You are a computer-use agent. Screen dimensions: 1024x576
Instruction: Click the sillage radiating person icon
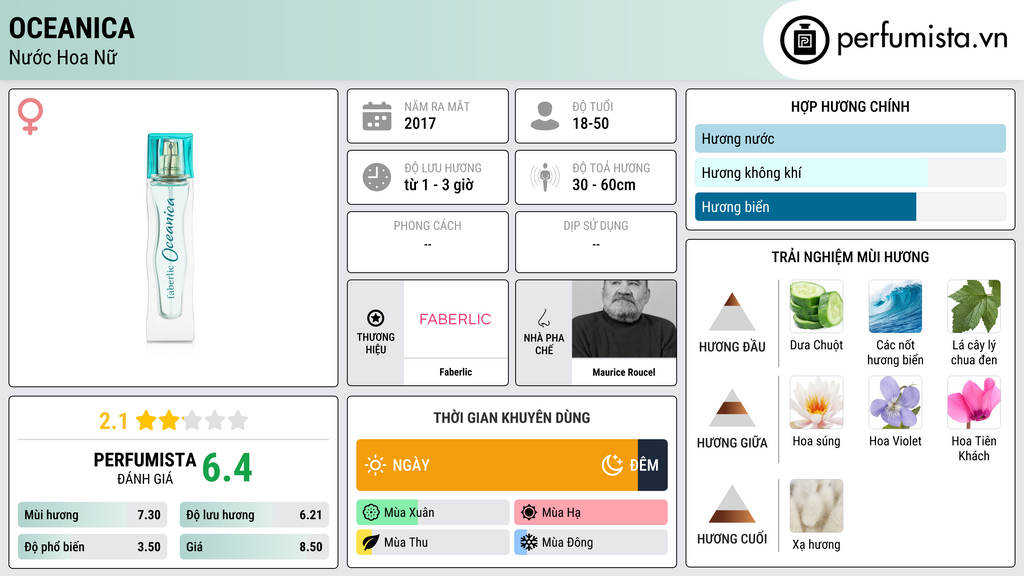545,177
